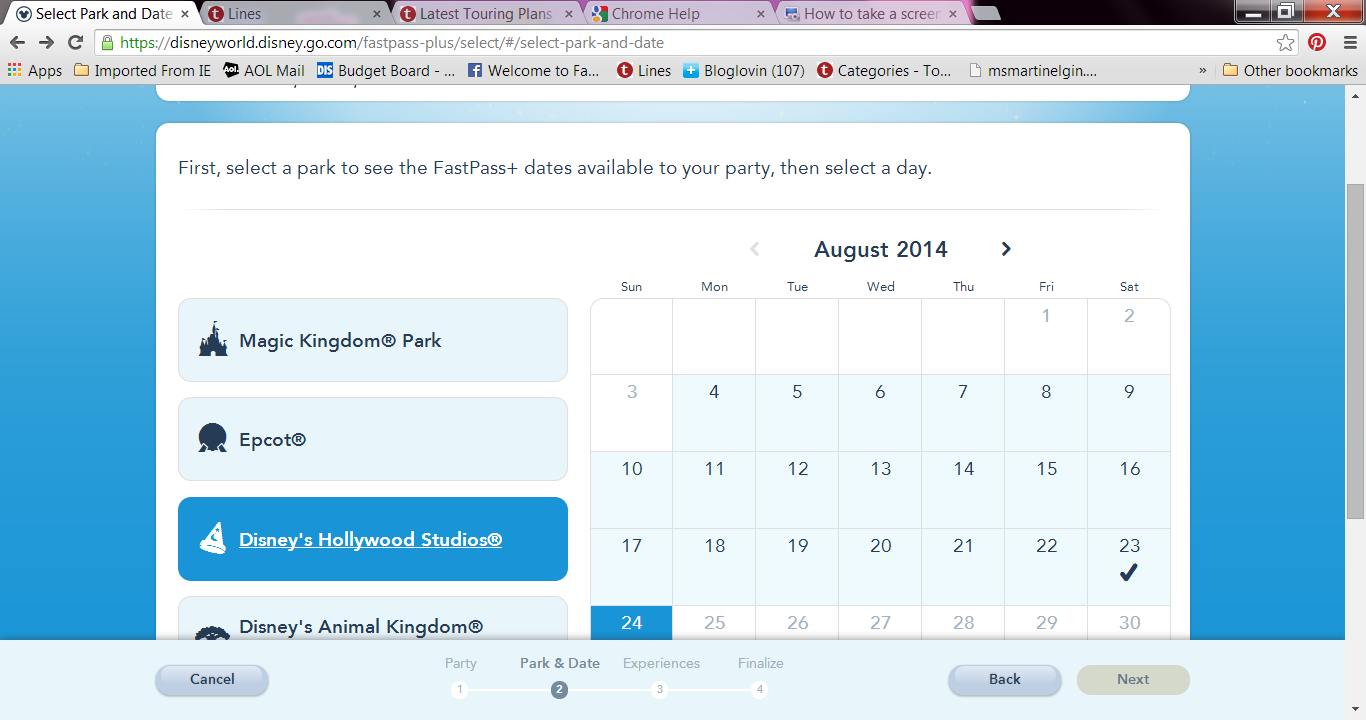Image resolution: width=1366 pixels, height=720 pixels.
Task: Click the Back button
Action: (1004, 679)
